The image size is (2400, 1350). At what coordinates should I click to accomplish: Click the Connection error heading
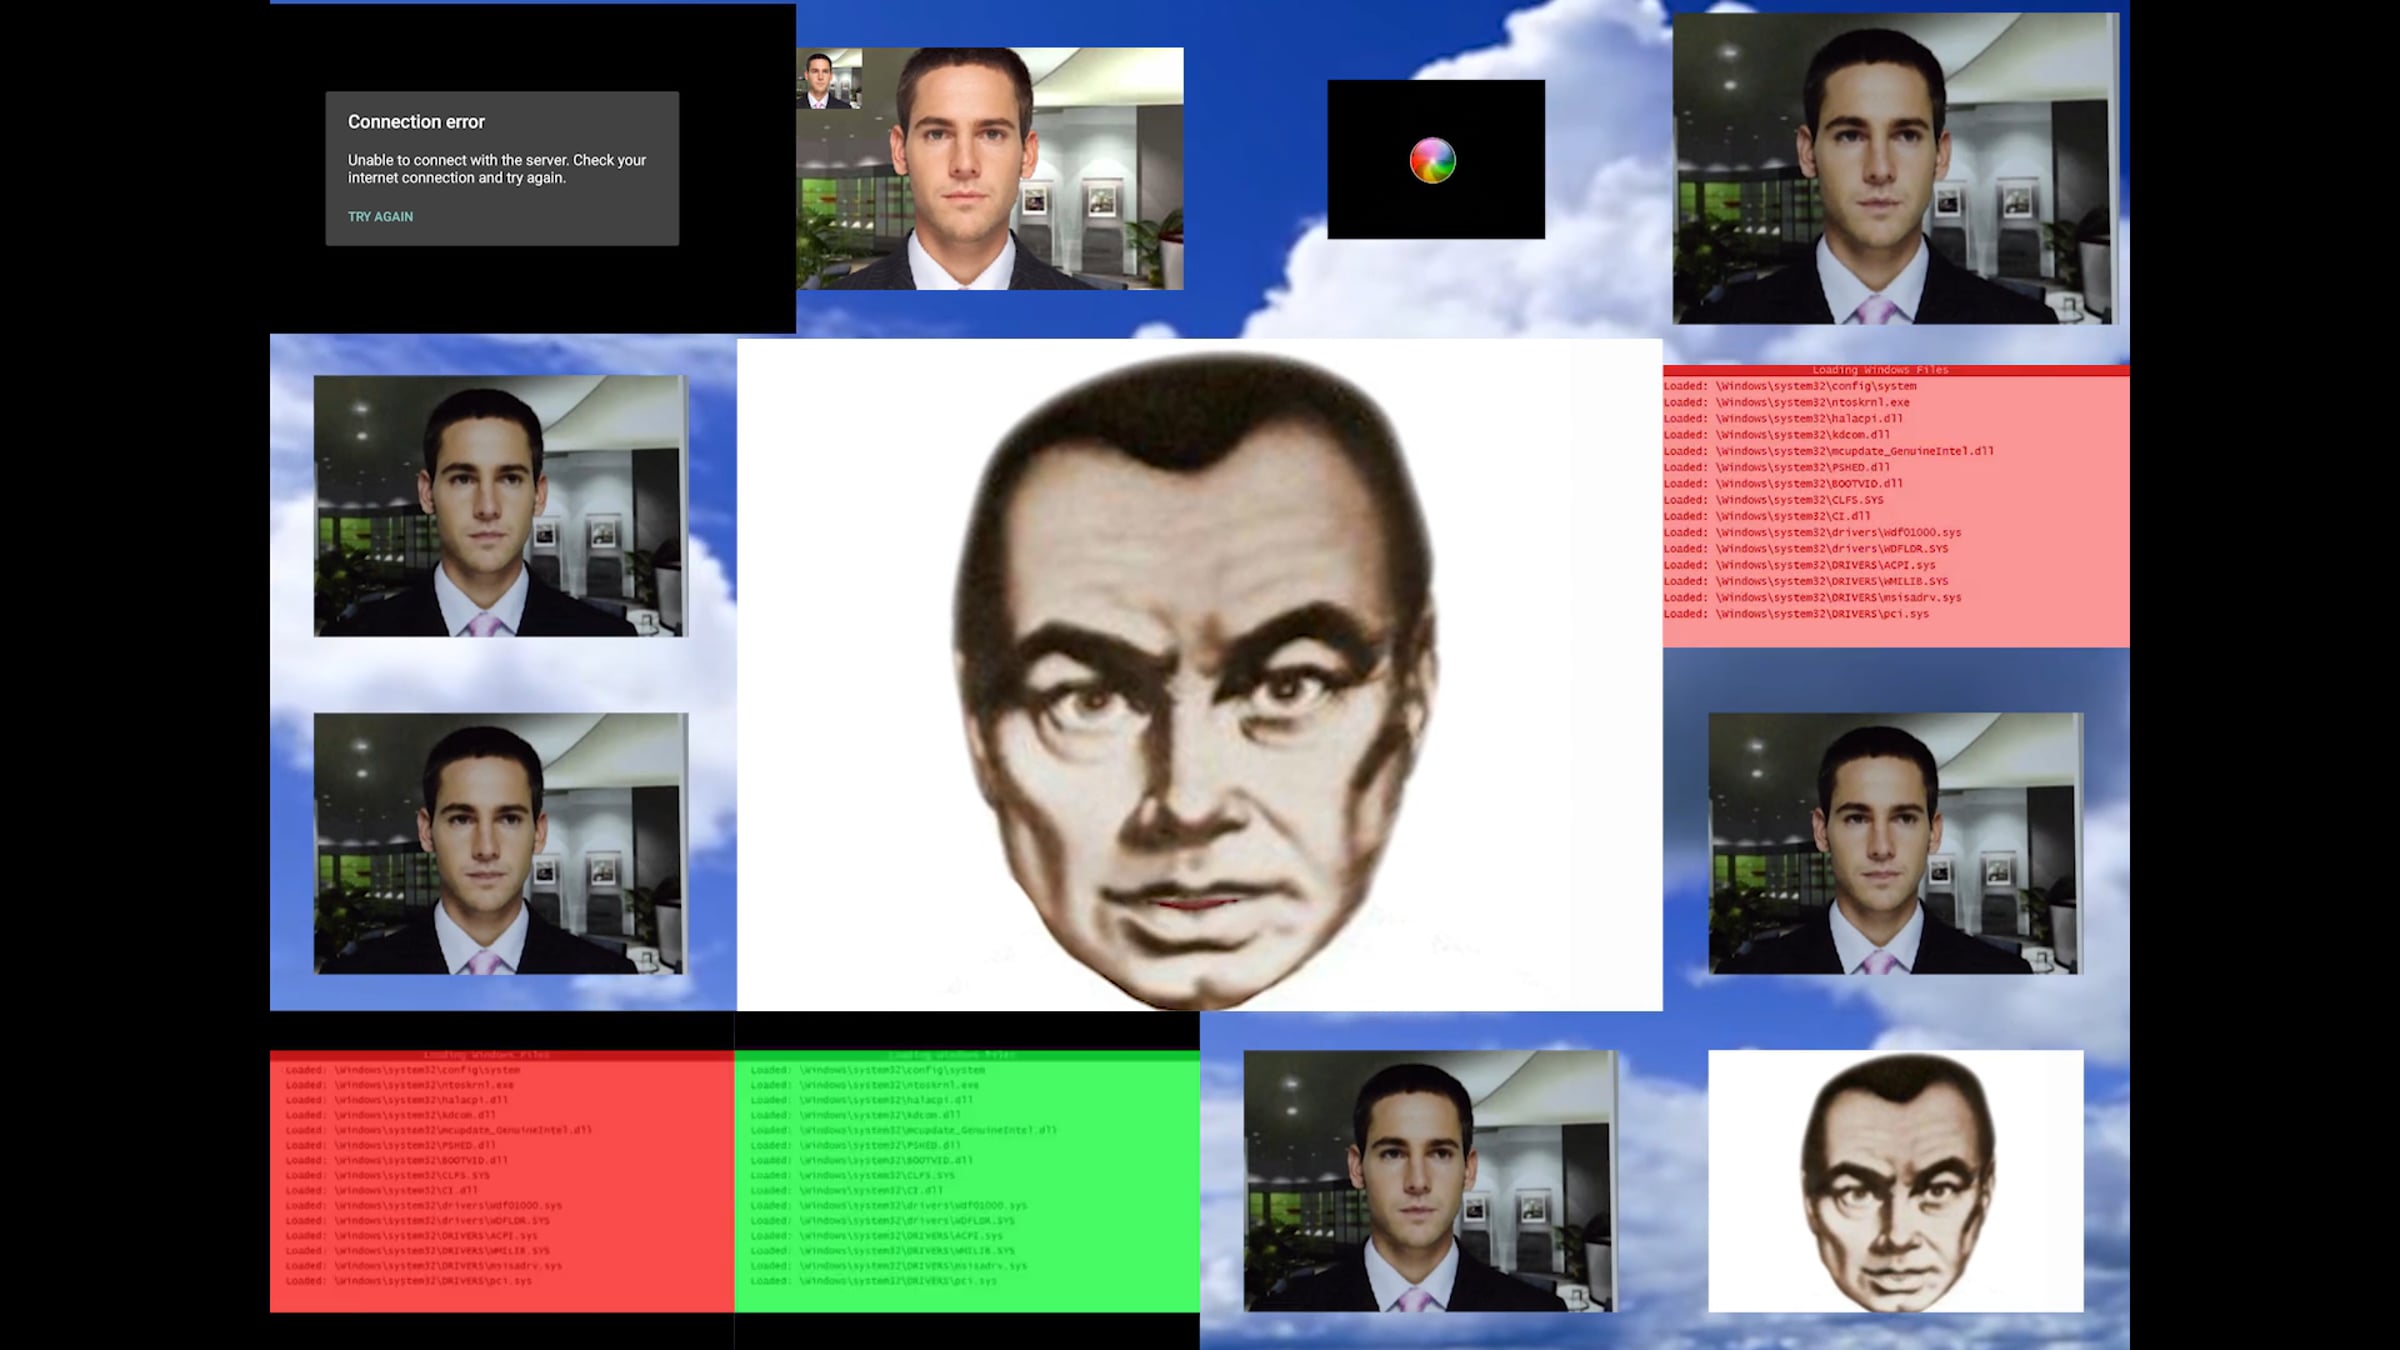click(416, 122)
